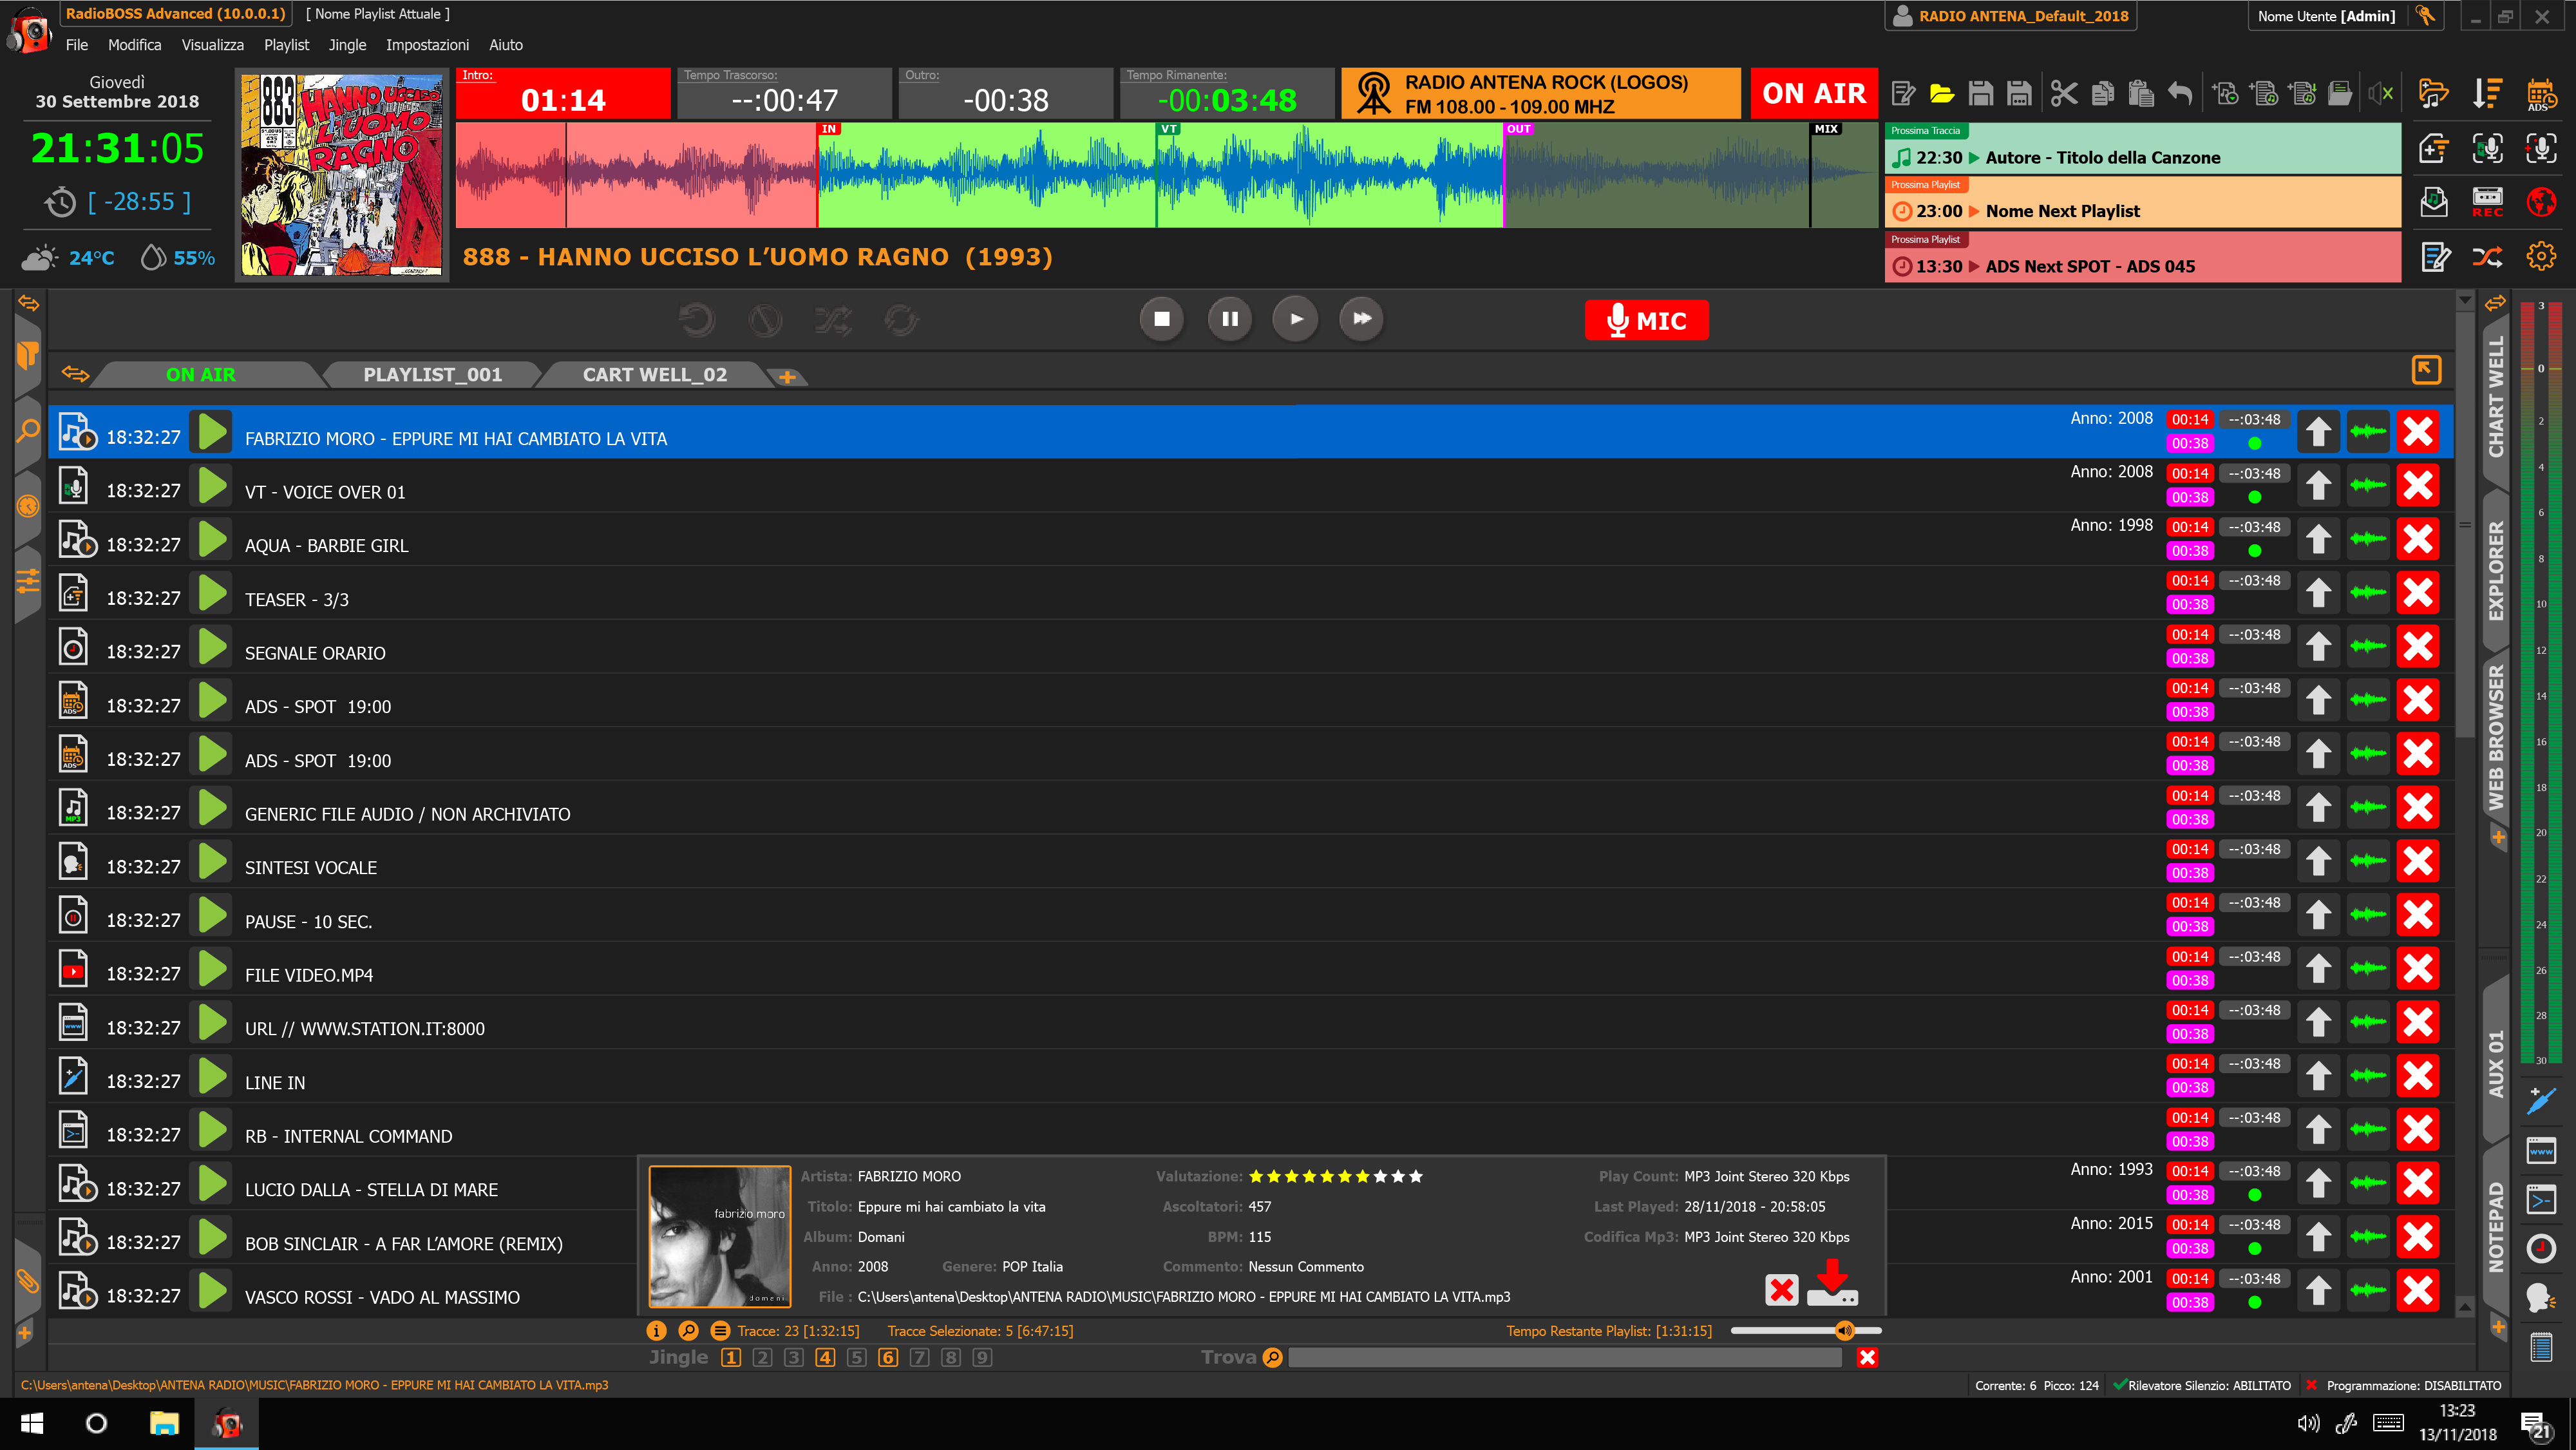
Task: Play the VT - VOICE OVER 01 row
Action: (211, 486)
